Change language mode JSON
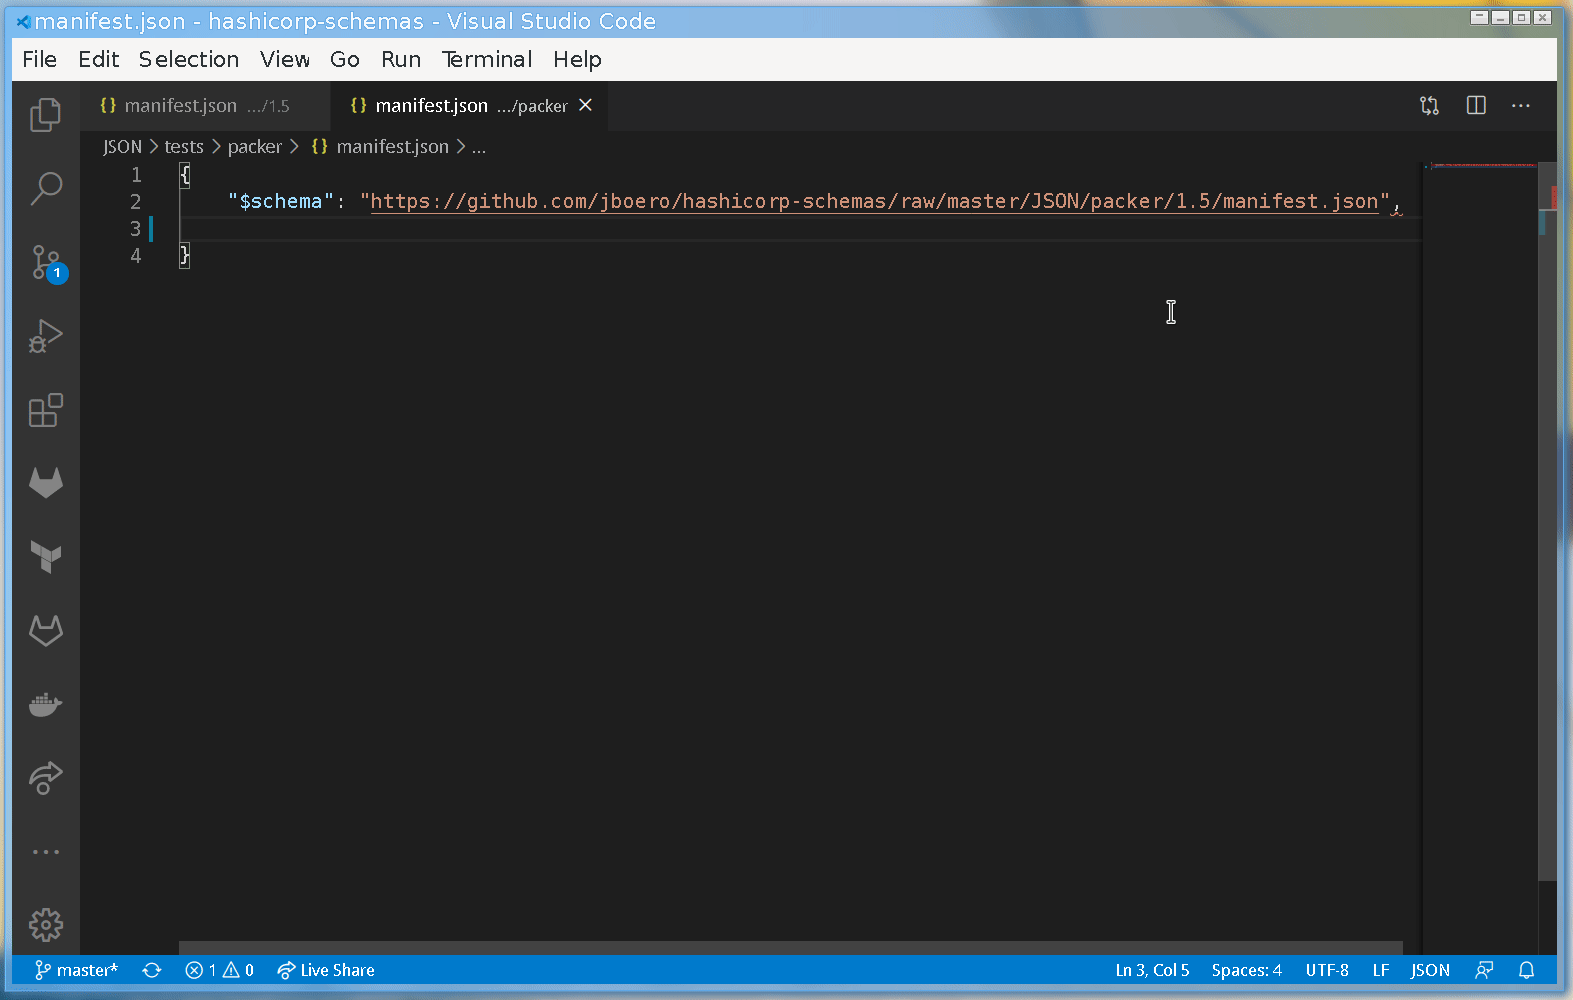 tap(1430, 970)
